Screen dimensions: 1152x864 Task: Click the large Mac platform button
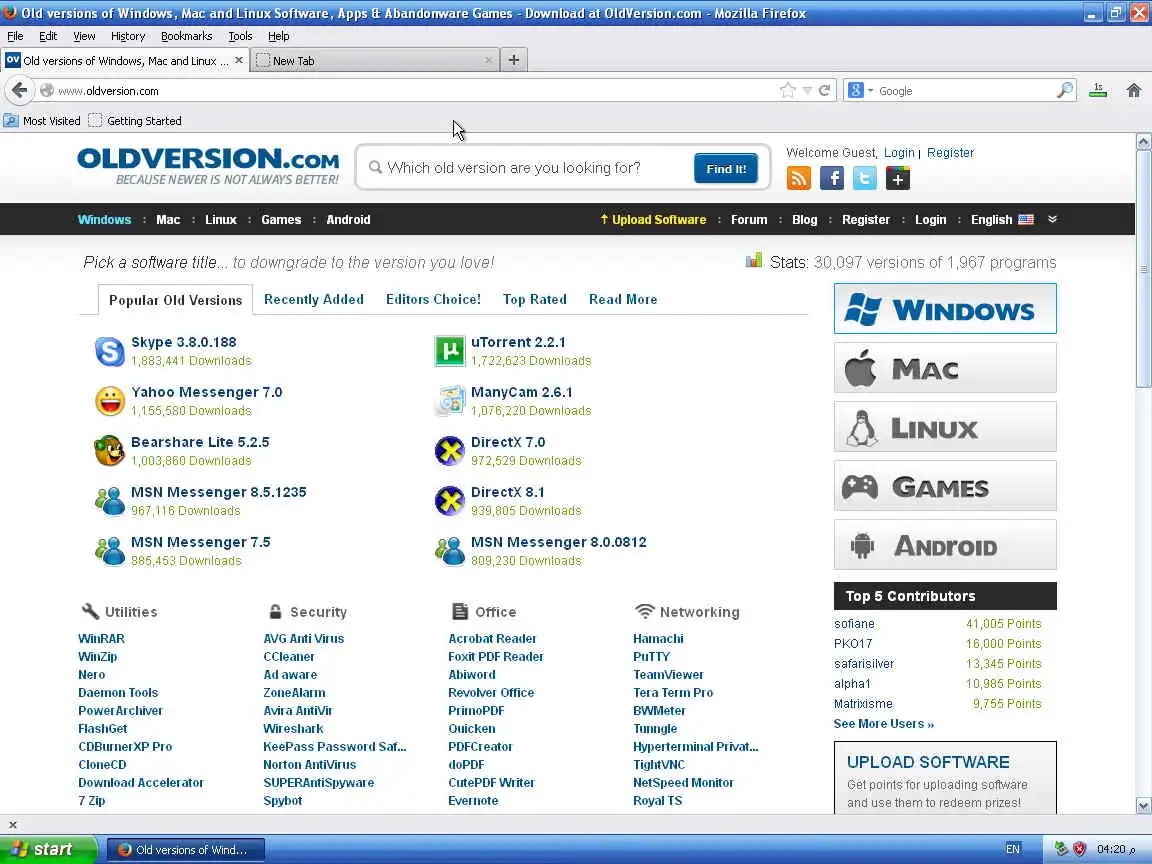[x=945, y=367]
